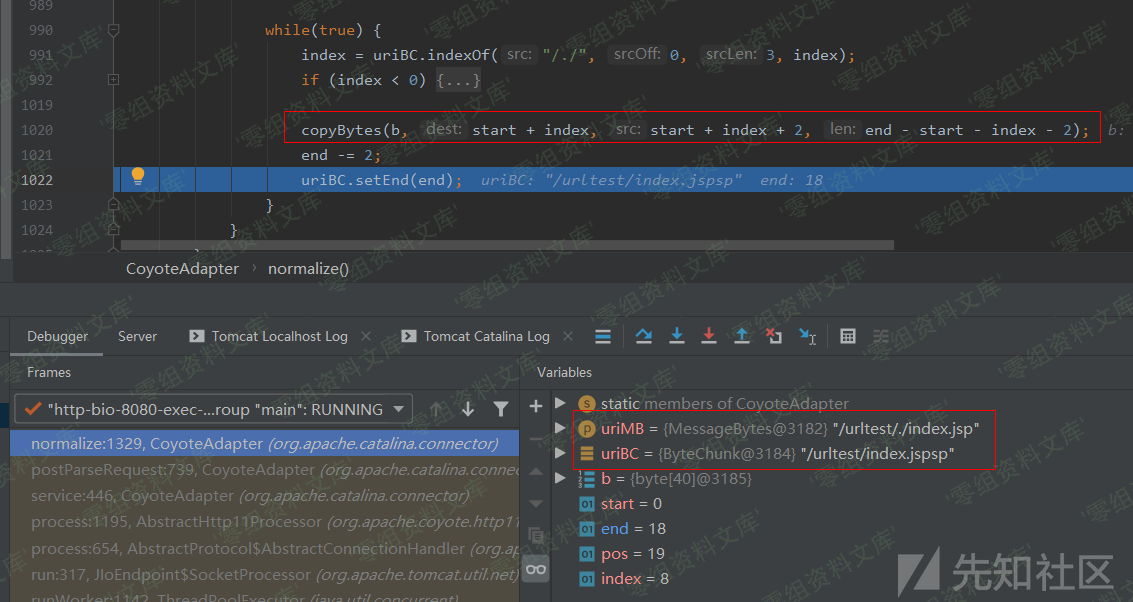1133x602 pixels.
Task: Toggle the glasses watches view button
Action: [x=536, y=569]
